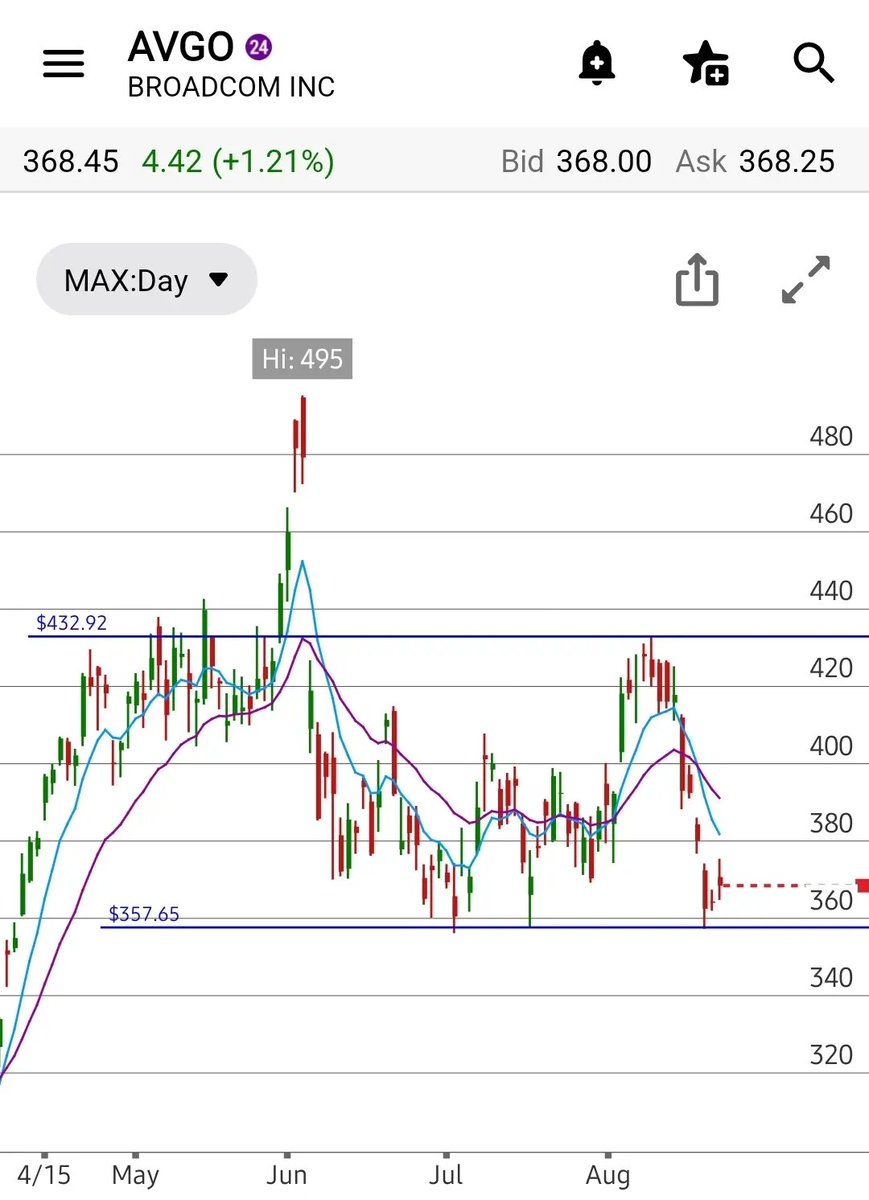This screenshot has height=1200, width=869.
Task: Tap the AVGO ticker symbol
Action: [181, 46]
